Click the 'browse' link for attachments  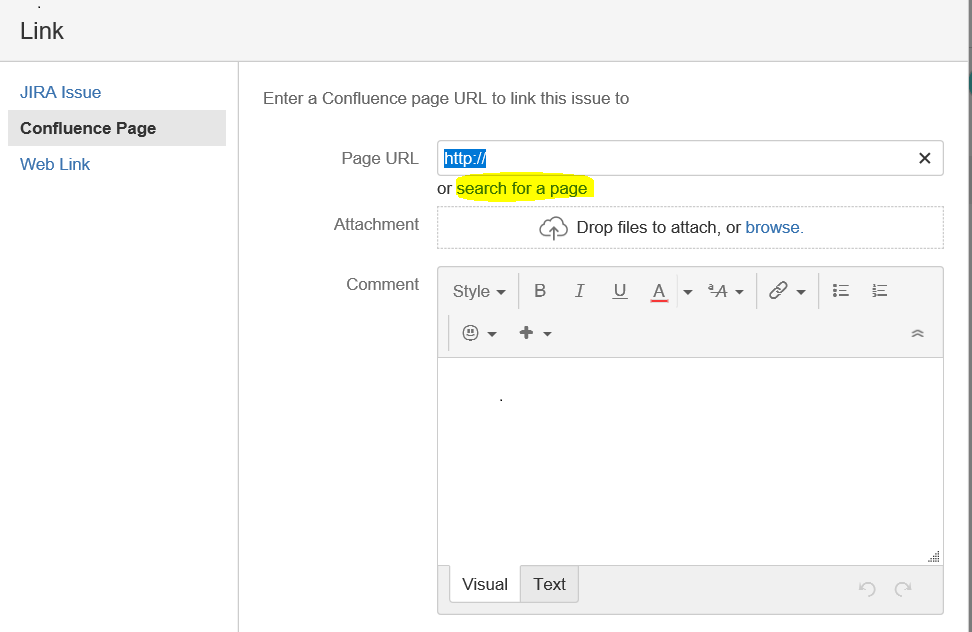772,227
